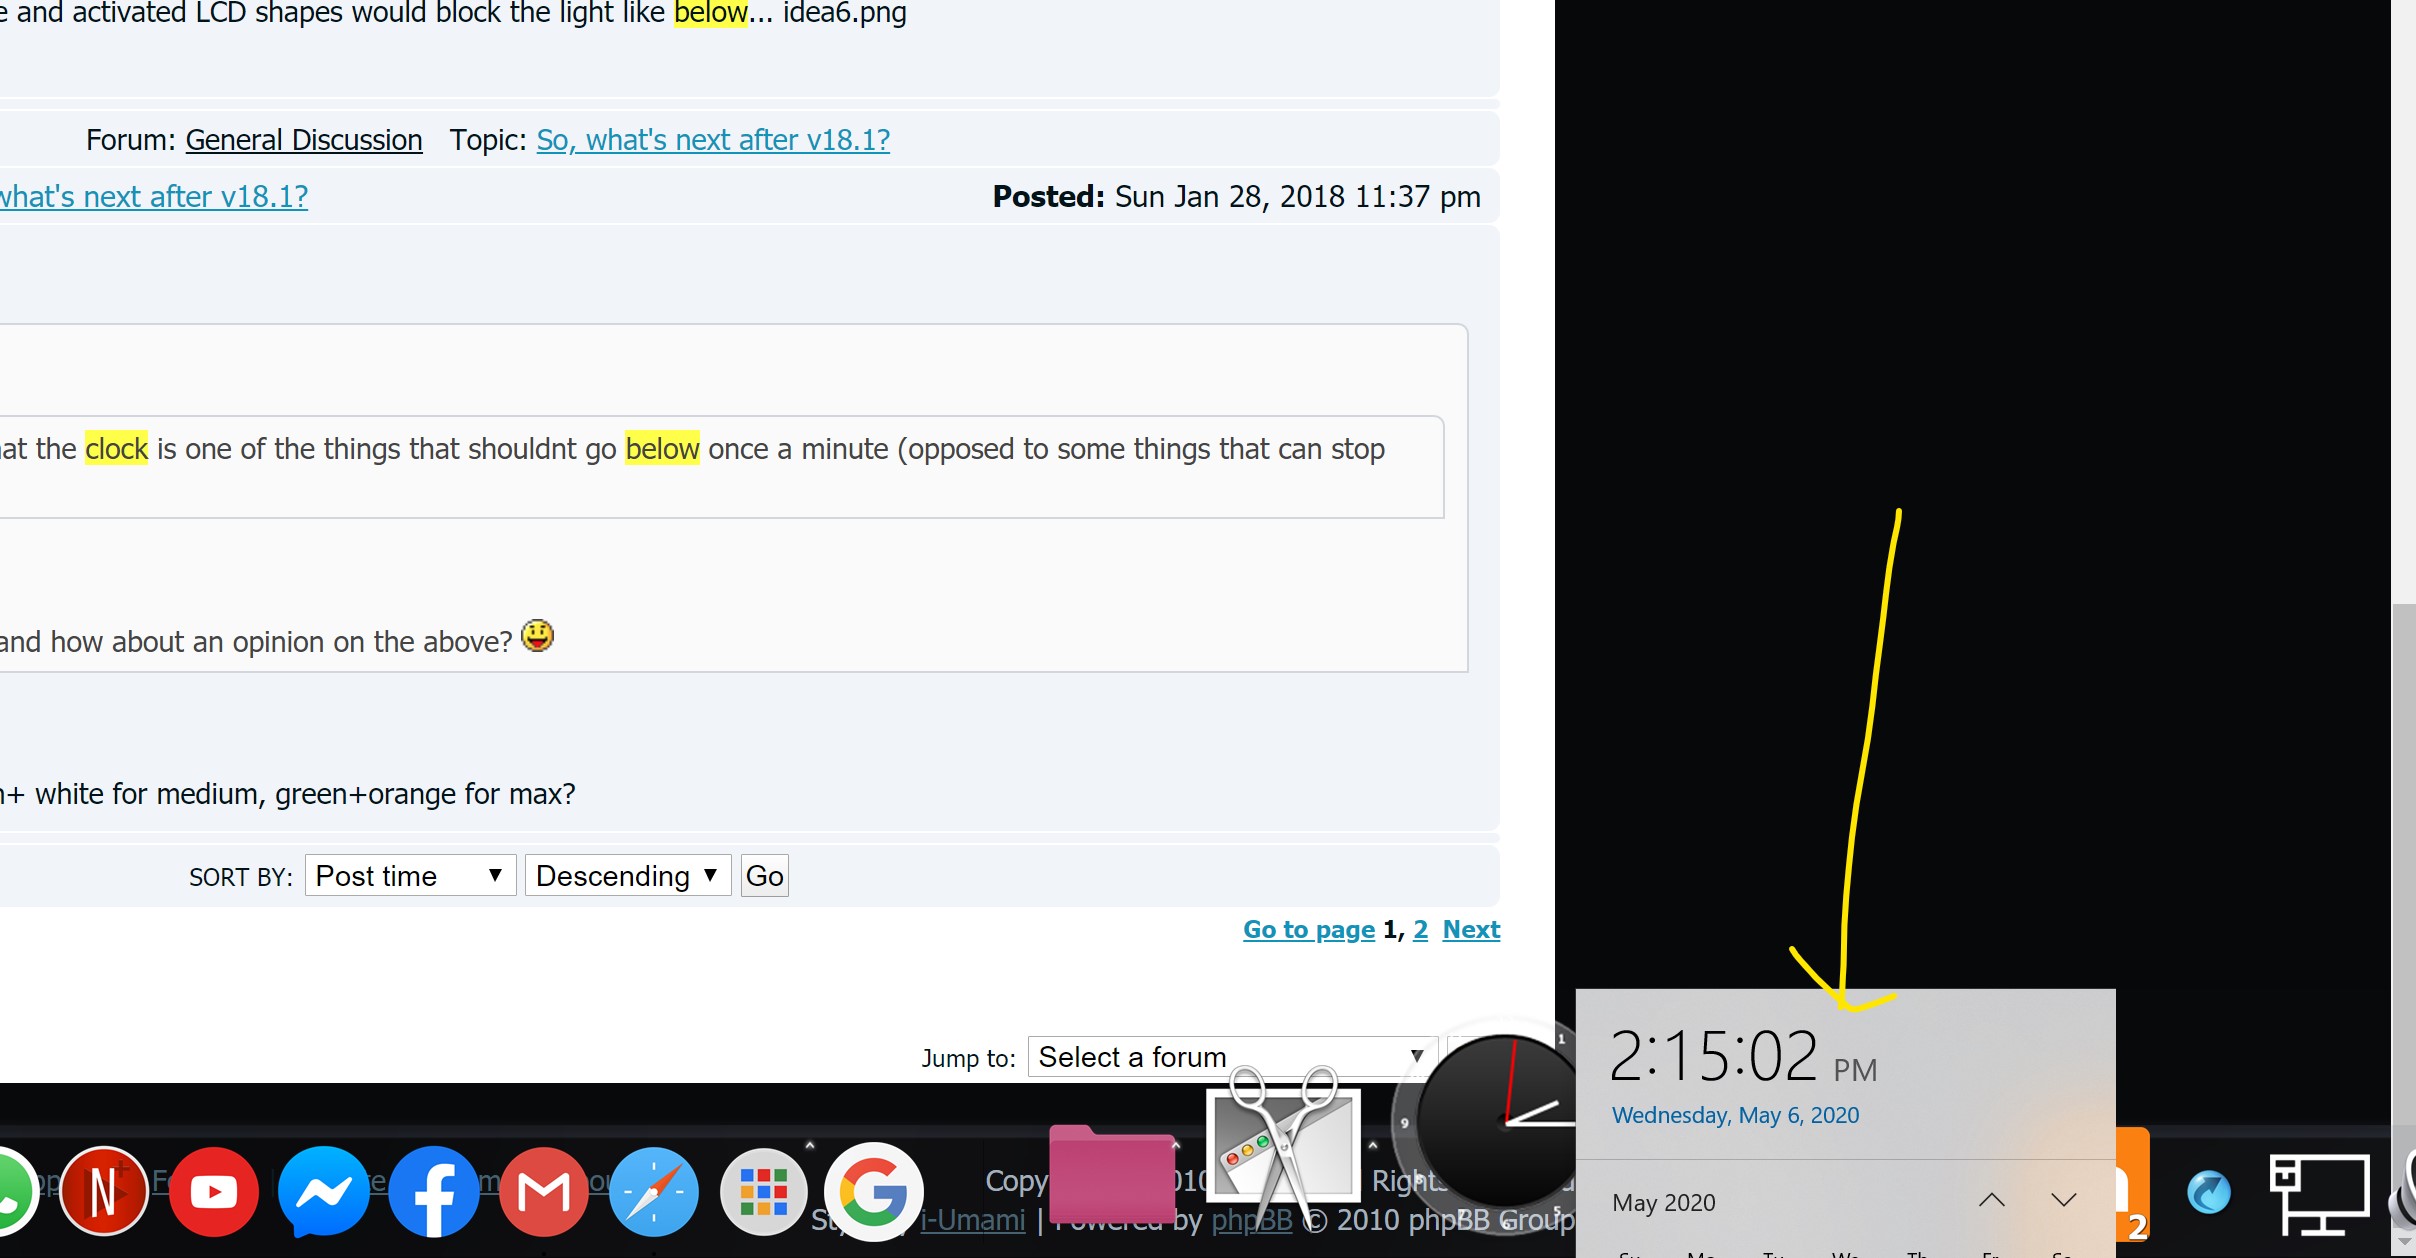Open the Netflix dock icon
The width and height of the screenshot is (2416, 1258).
click(x=104, y=1191)
